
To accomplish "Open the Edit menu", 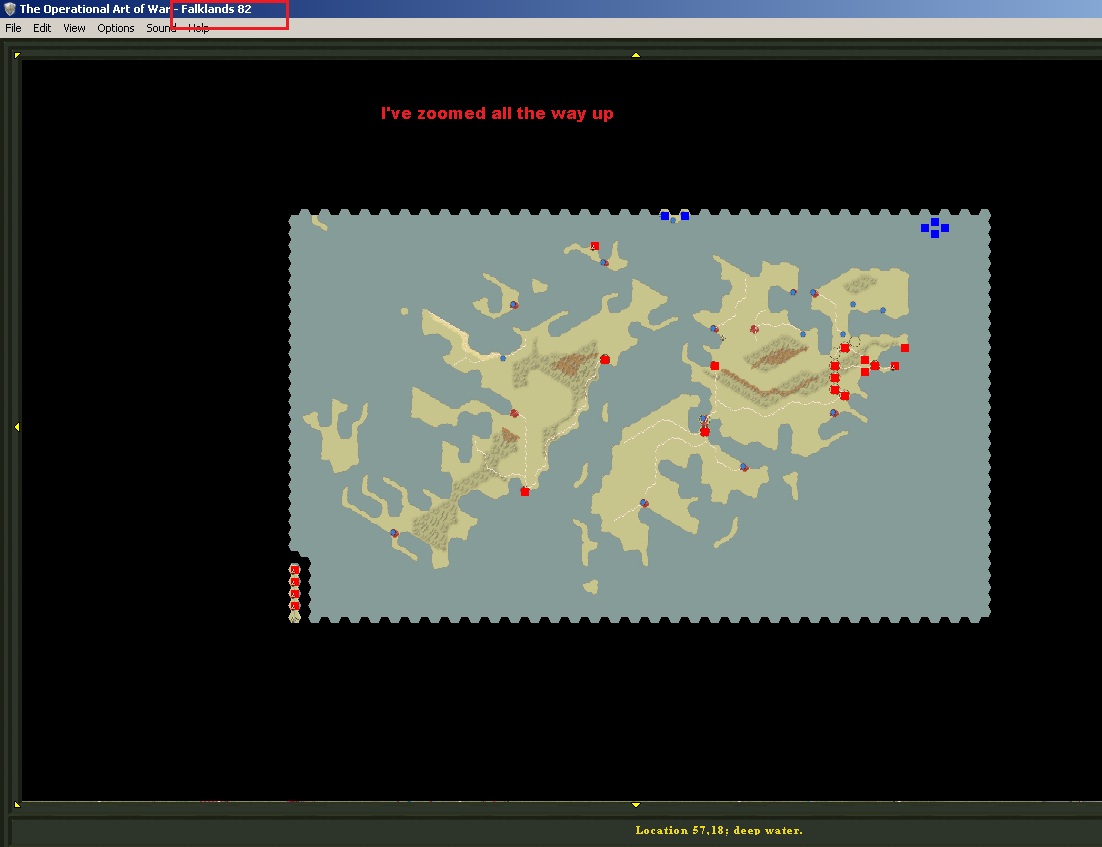I will (x=42, y=28).
